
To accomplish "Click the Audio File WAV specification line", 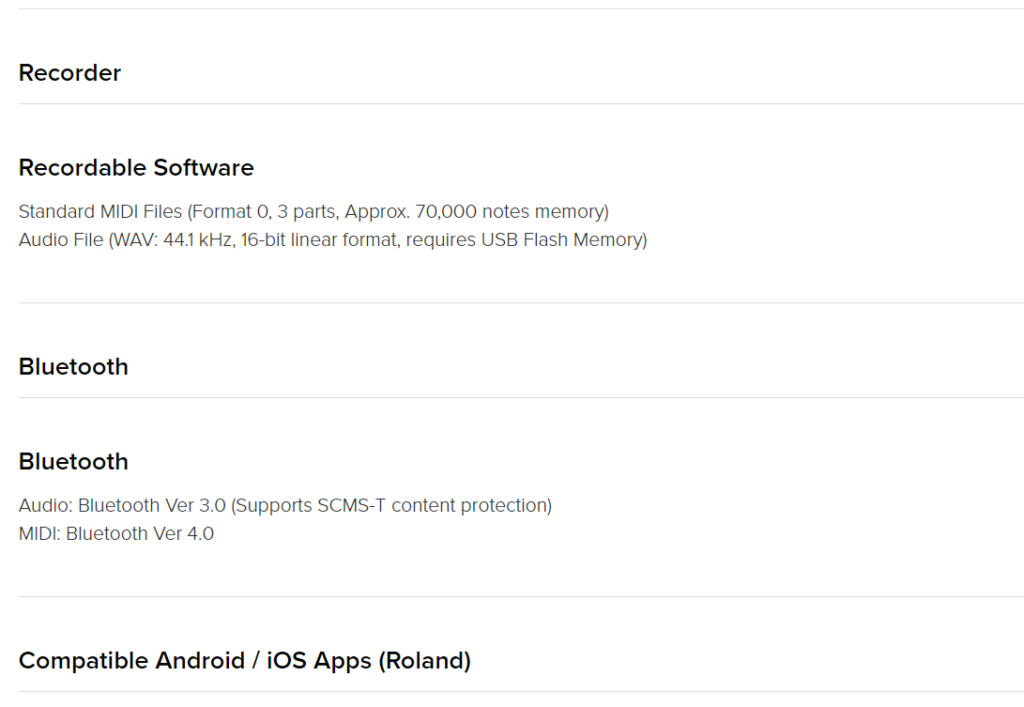I will [333, 240].
